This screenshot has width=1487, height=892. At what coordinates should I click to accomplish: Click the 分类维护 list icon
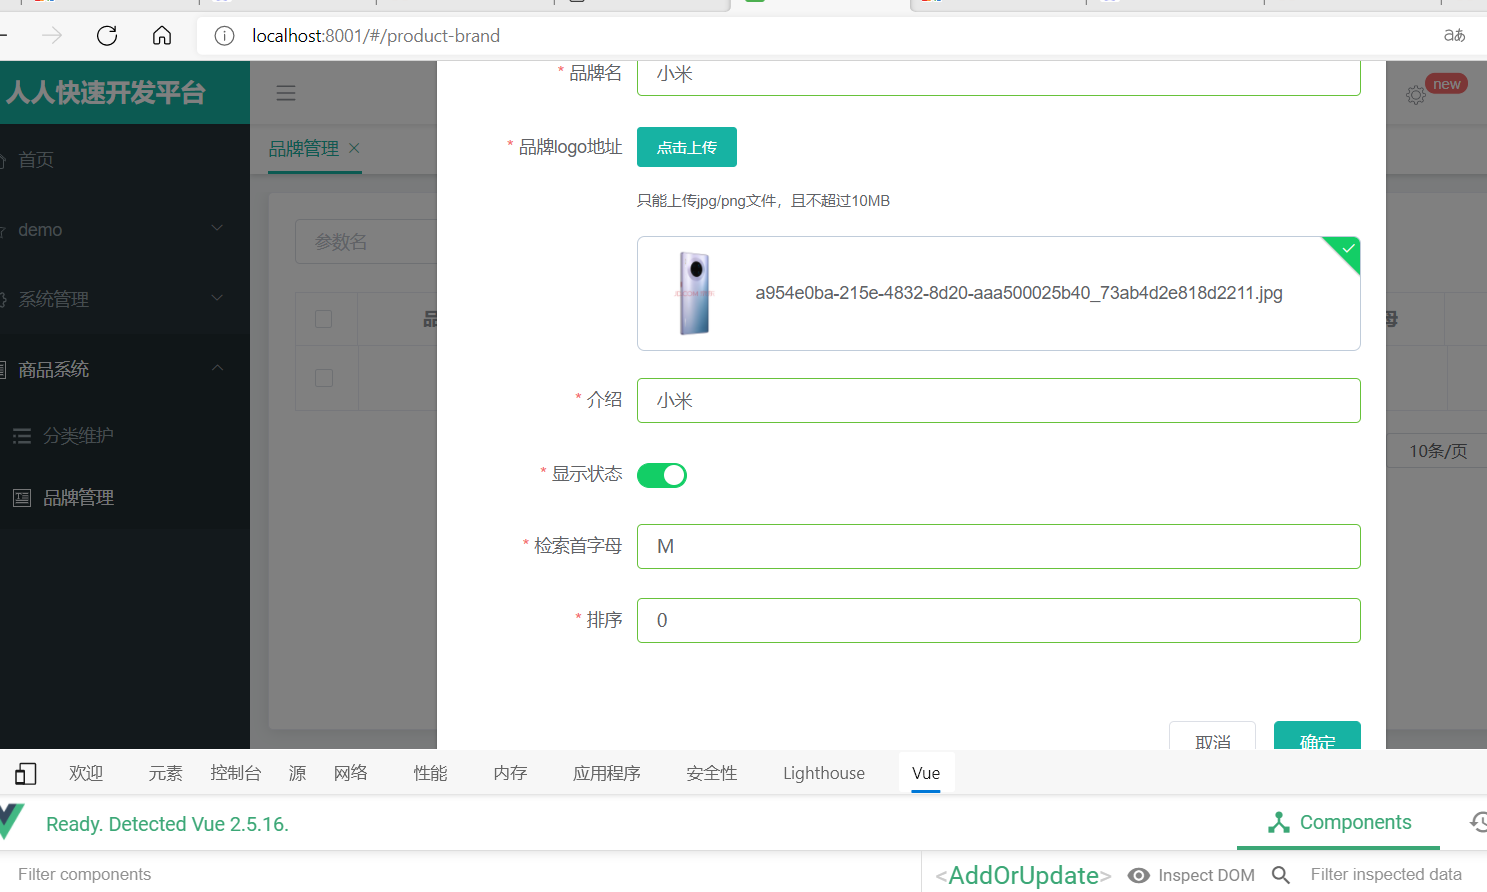point(22,436)
